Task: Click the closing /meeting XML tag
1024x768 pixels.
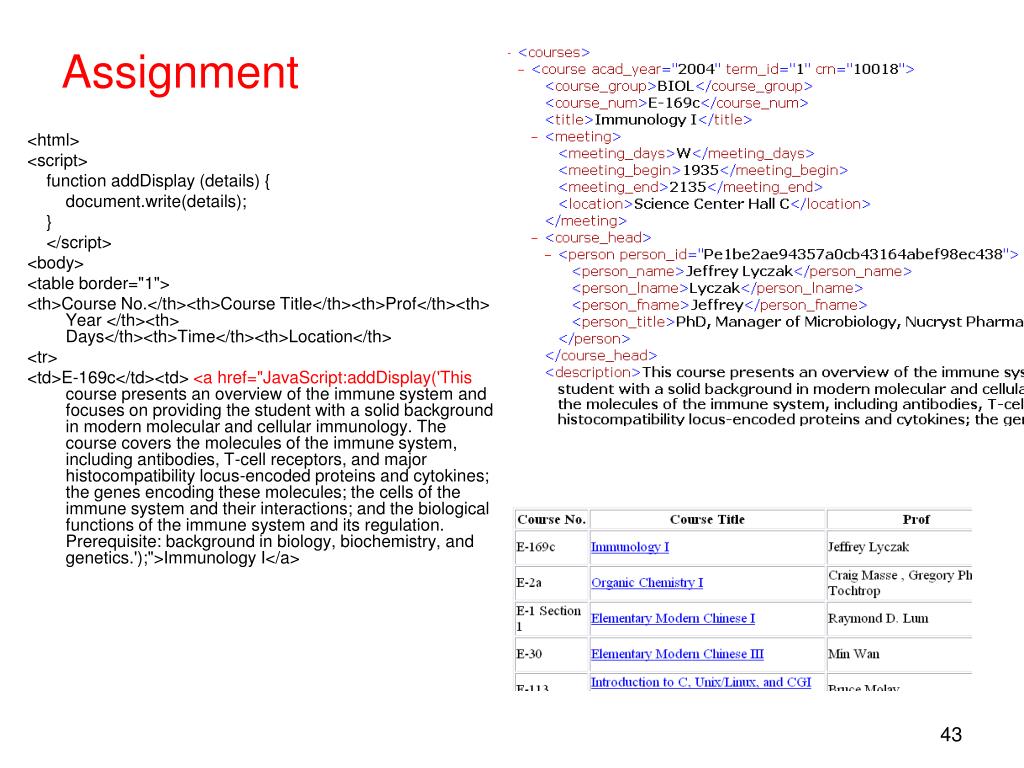Action: click(x=586, y=221)
